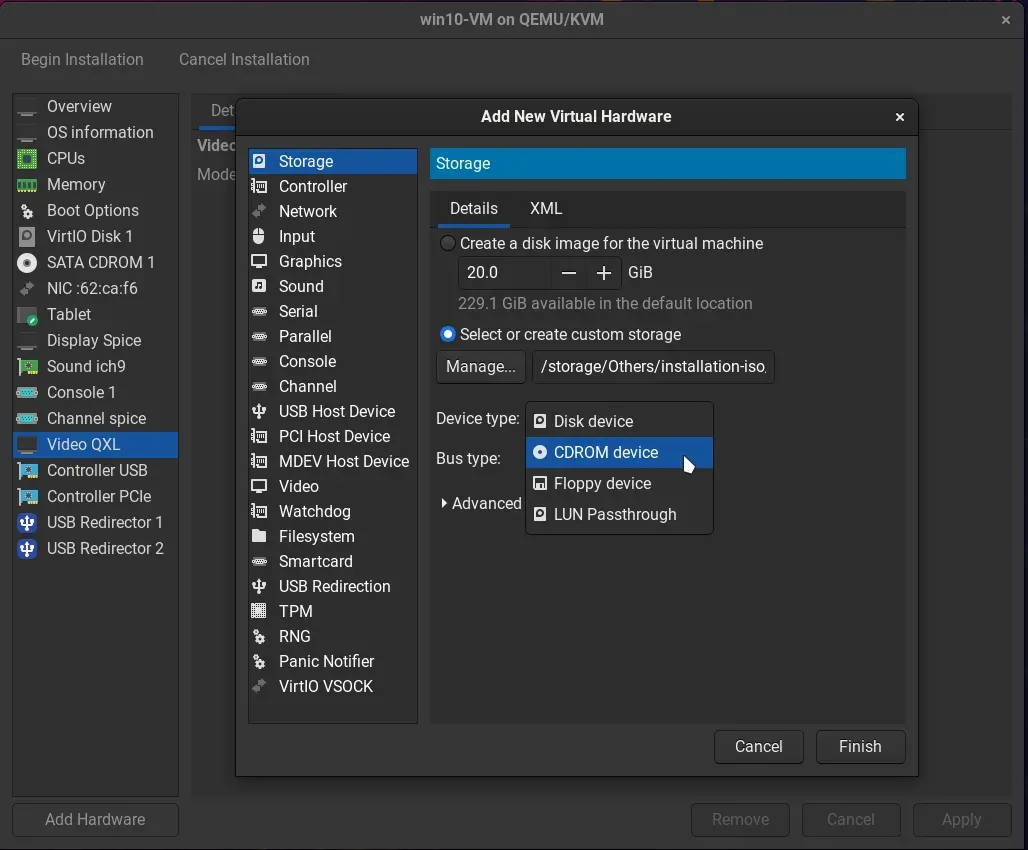
Task: Select Video in the hardware type list
Action: (x=333, y=486)
